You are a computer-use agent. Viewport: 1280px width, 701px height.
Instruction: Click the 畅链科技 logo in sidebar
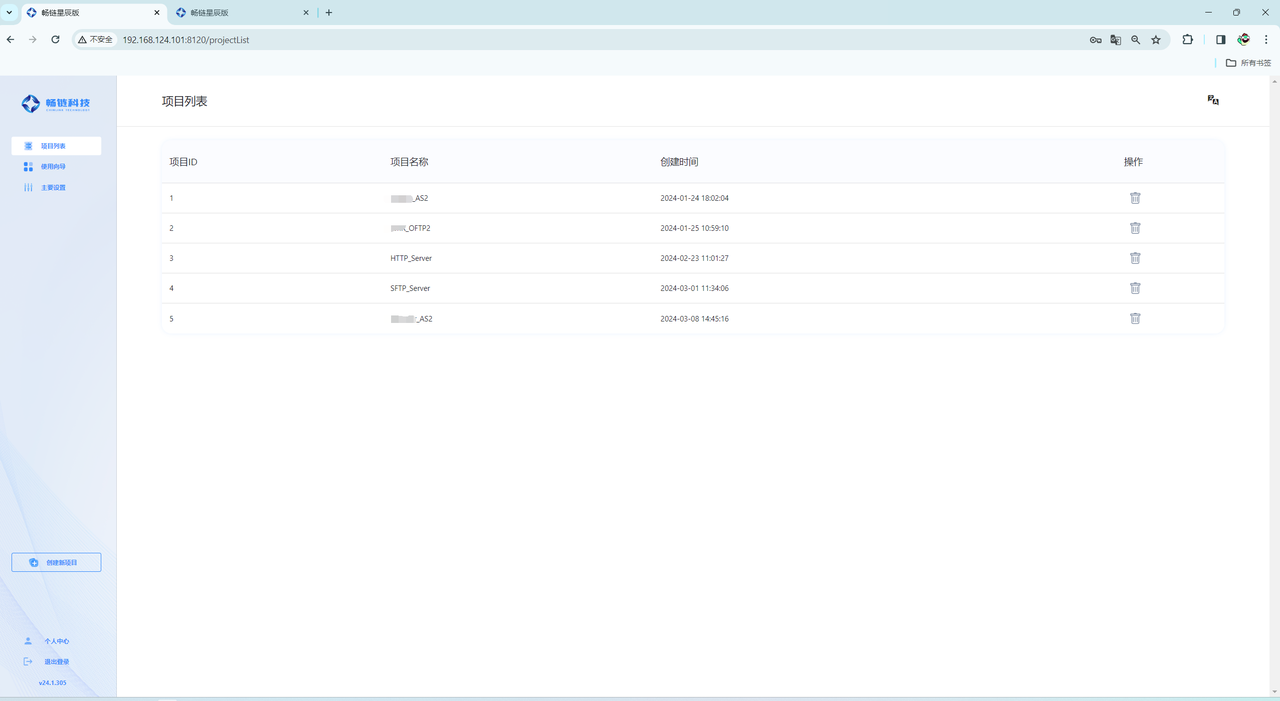click(x=57, y=103)
